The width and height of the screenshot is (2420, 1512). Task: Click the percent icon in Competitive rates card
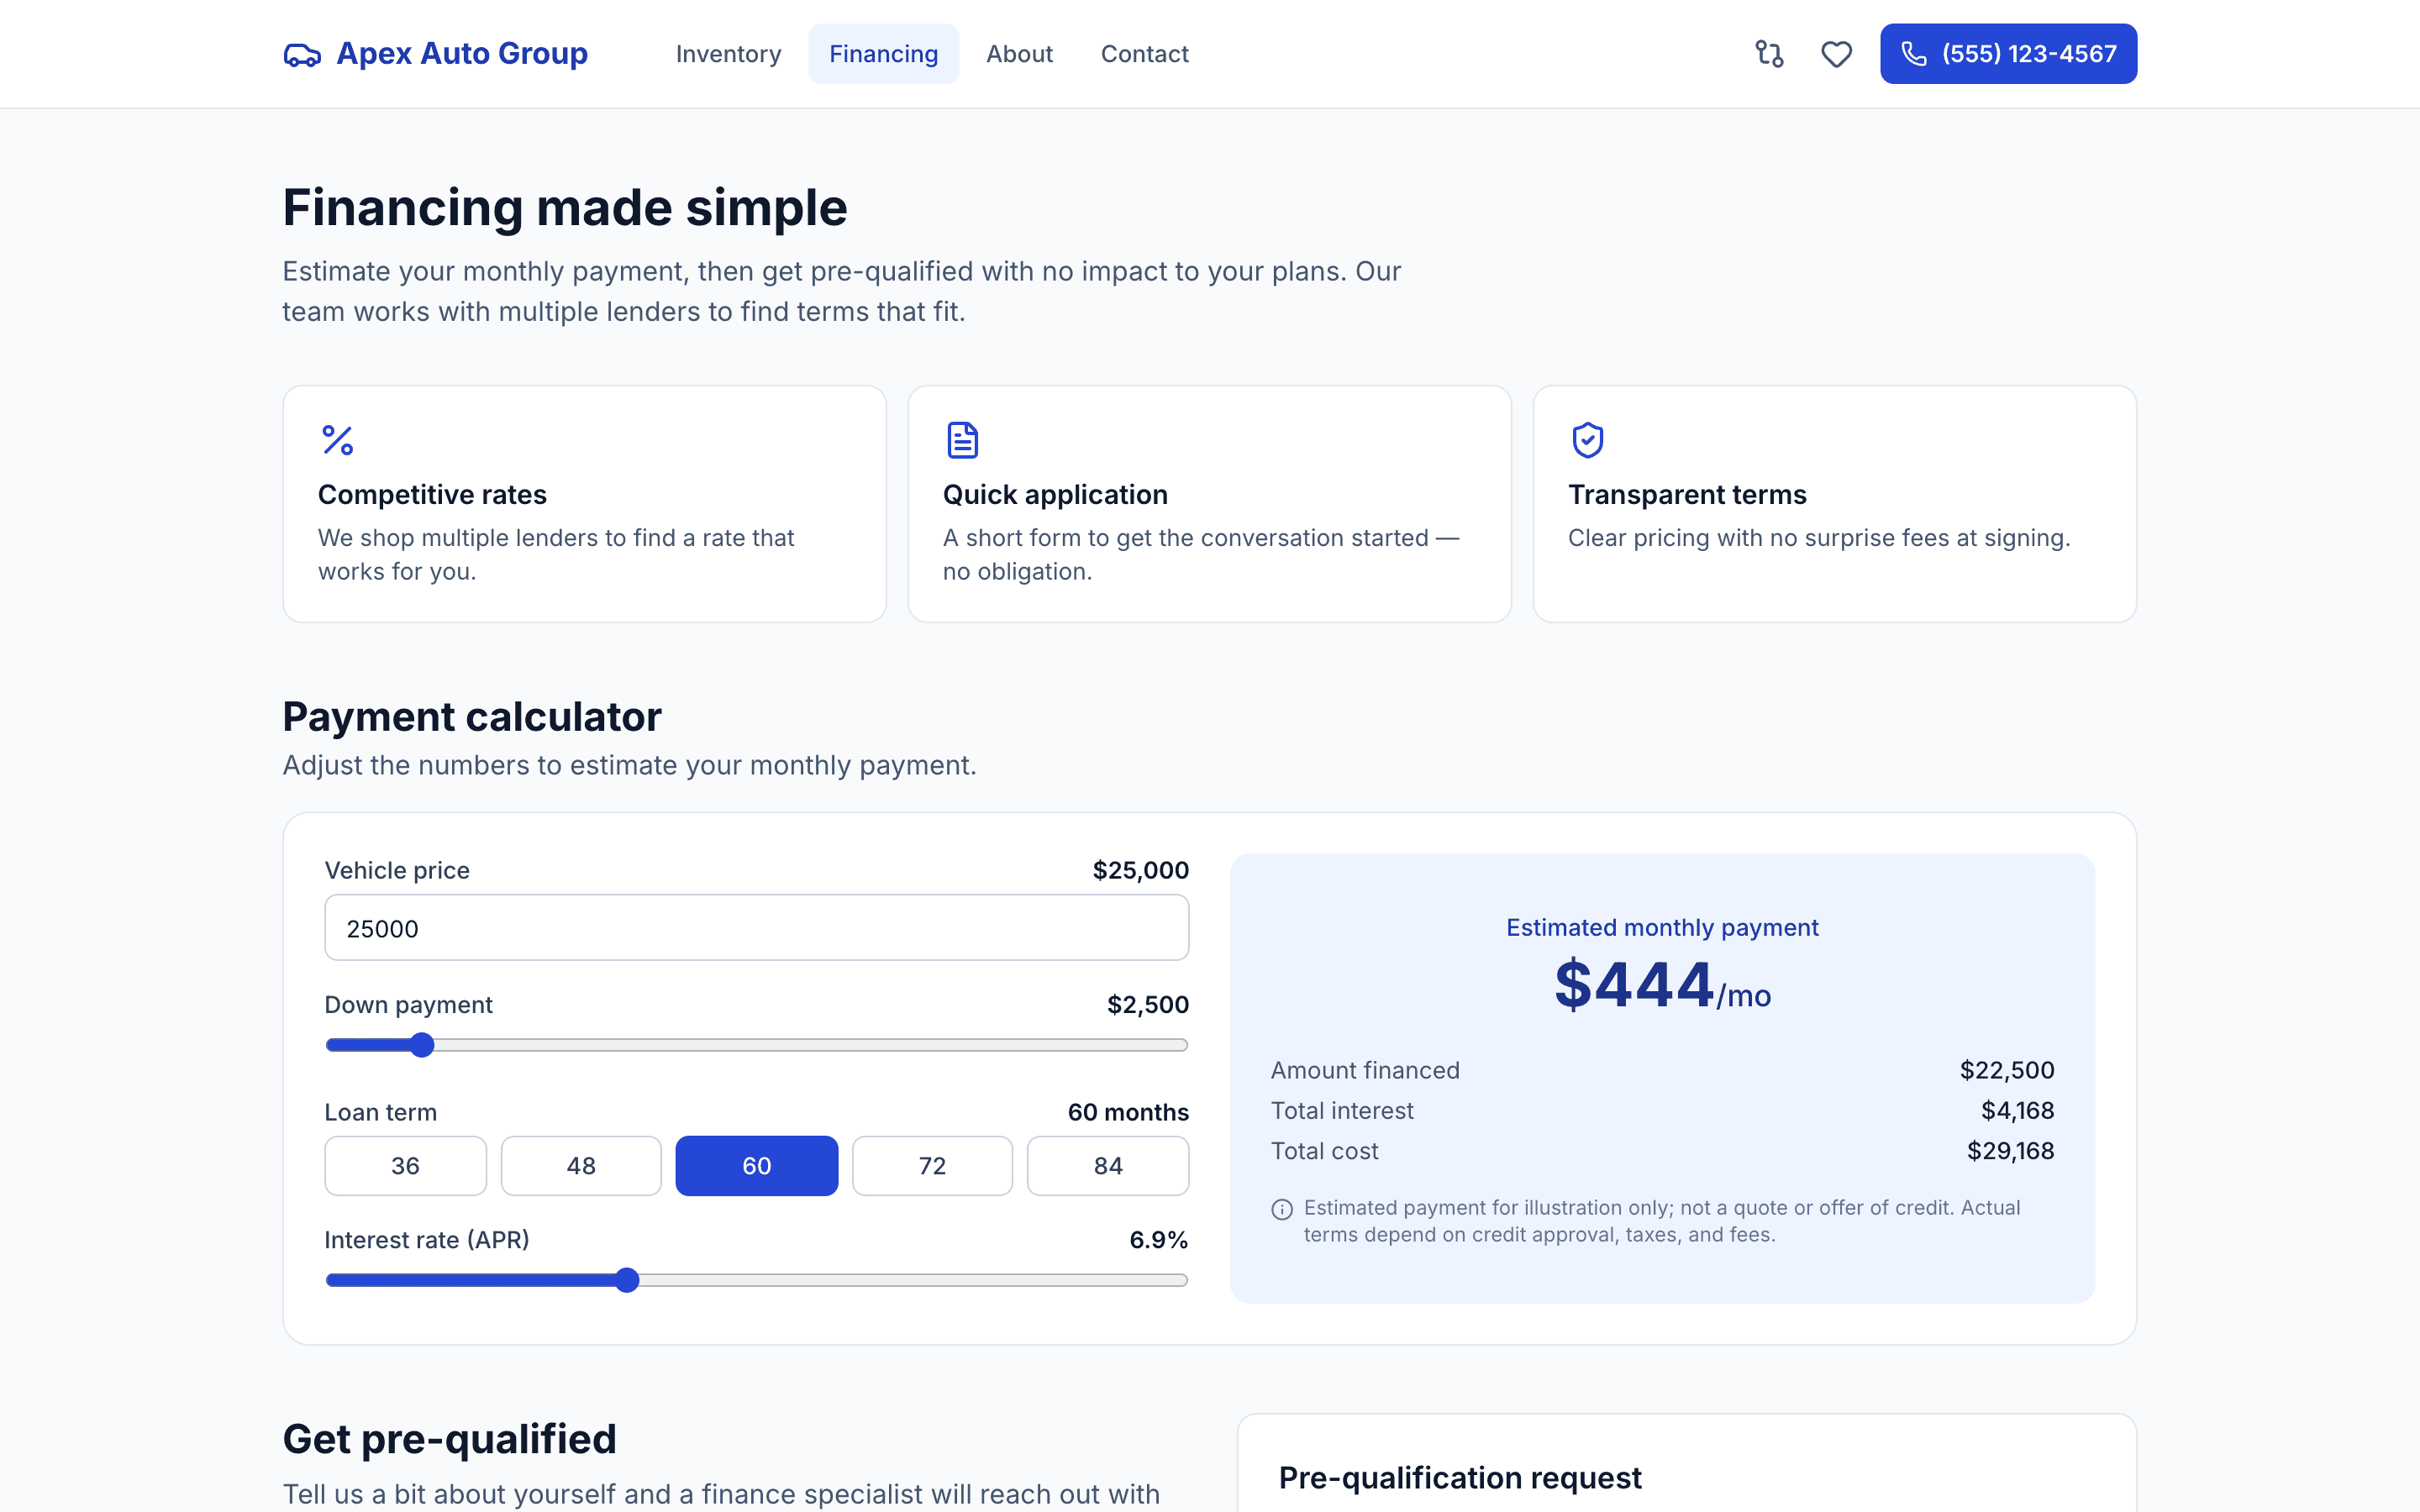[338, 440]
